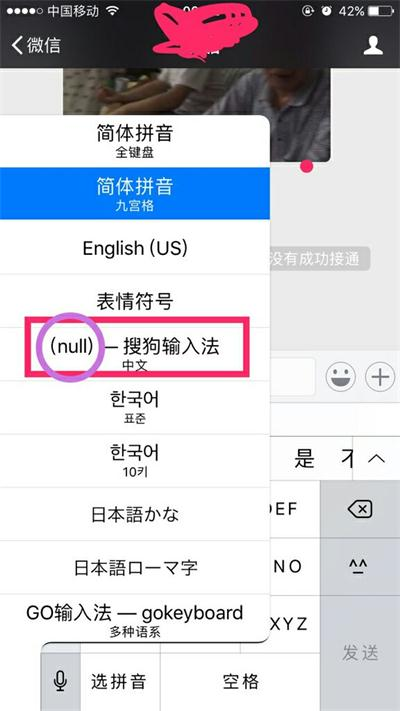Tap the ^_^ emoticon key

tap(360, 566)
